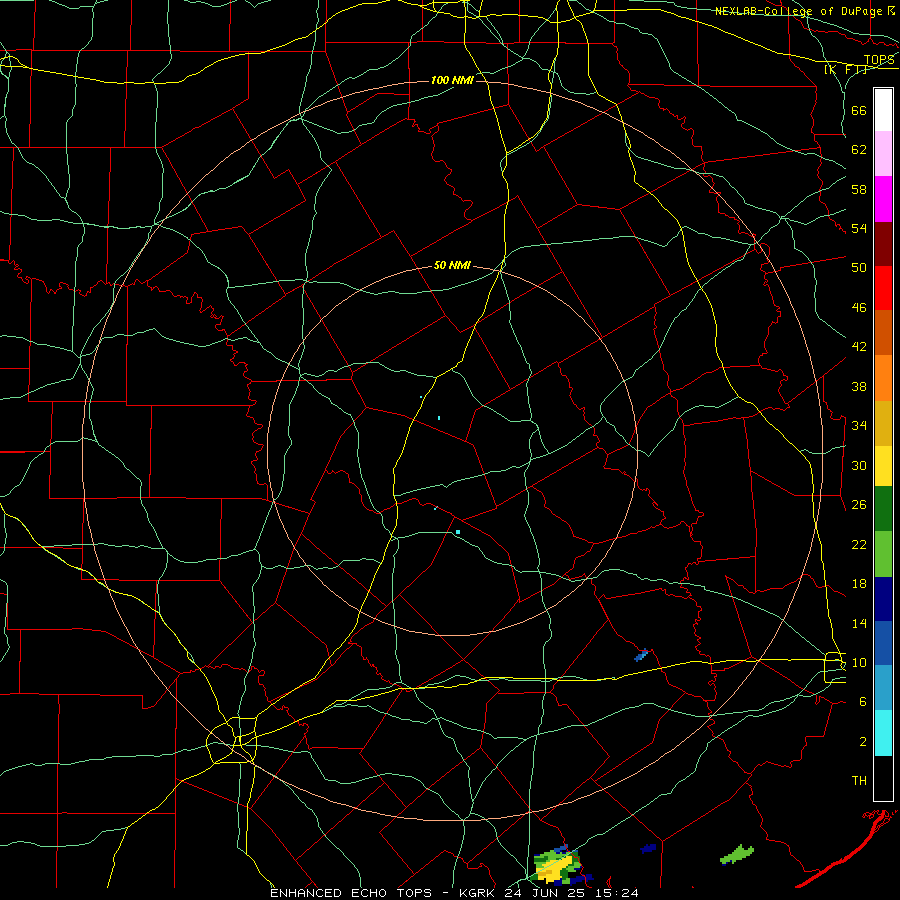Click the legend value '54'
This screenshot has width=900, height=900.
[x=859, y=228]
